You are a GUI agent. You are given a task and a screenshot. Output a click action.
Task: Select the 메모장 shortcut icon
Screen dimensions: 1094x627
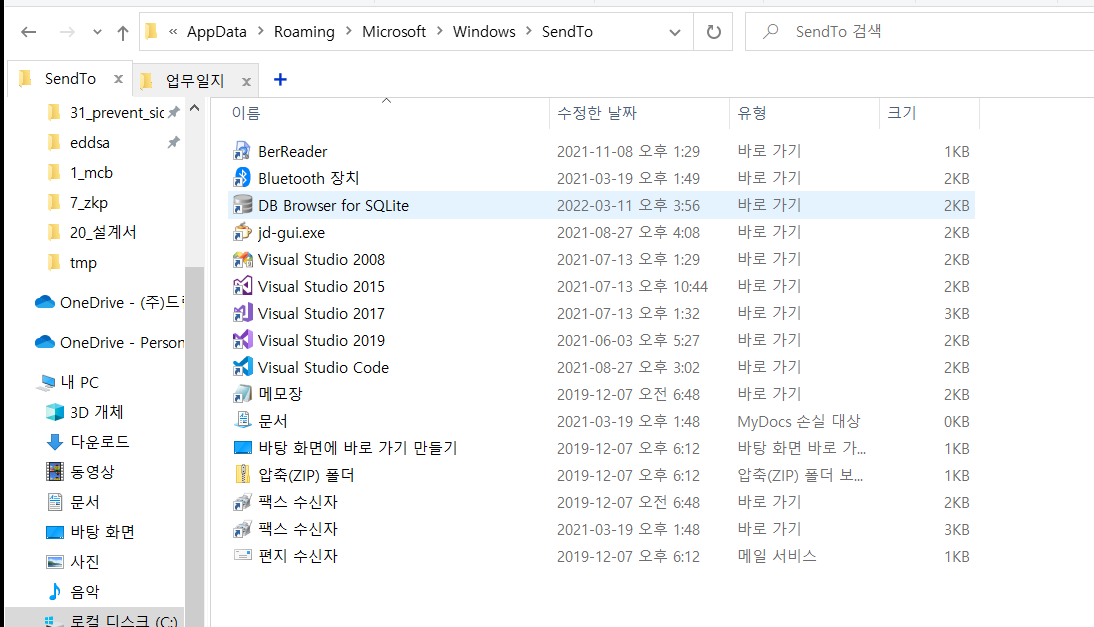(242, 394)
